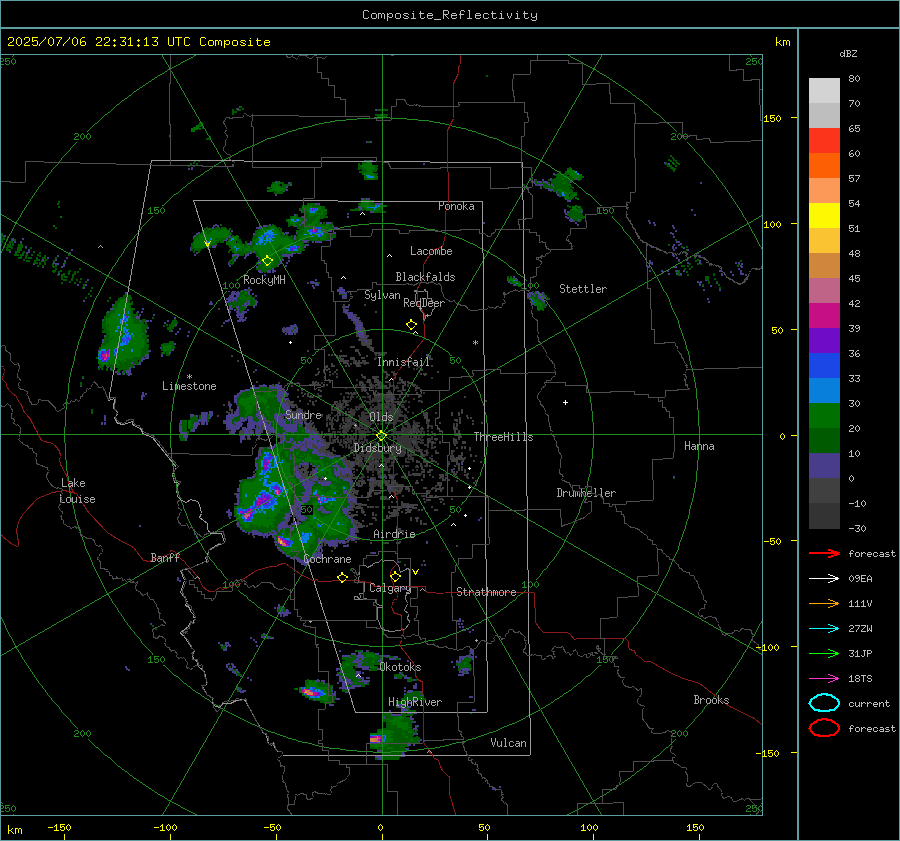Screen dimensions: 900x841
Task: Click the Hanna label
Action: tap(699, 446)
